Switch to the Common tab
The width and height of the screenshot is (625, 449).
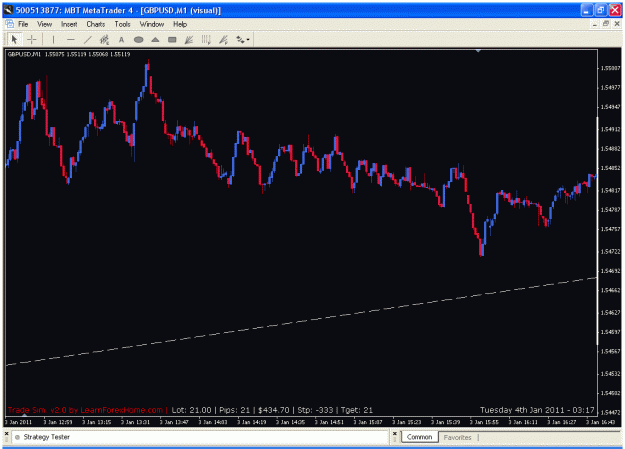[x=419, y=437]
